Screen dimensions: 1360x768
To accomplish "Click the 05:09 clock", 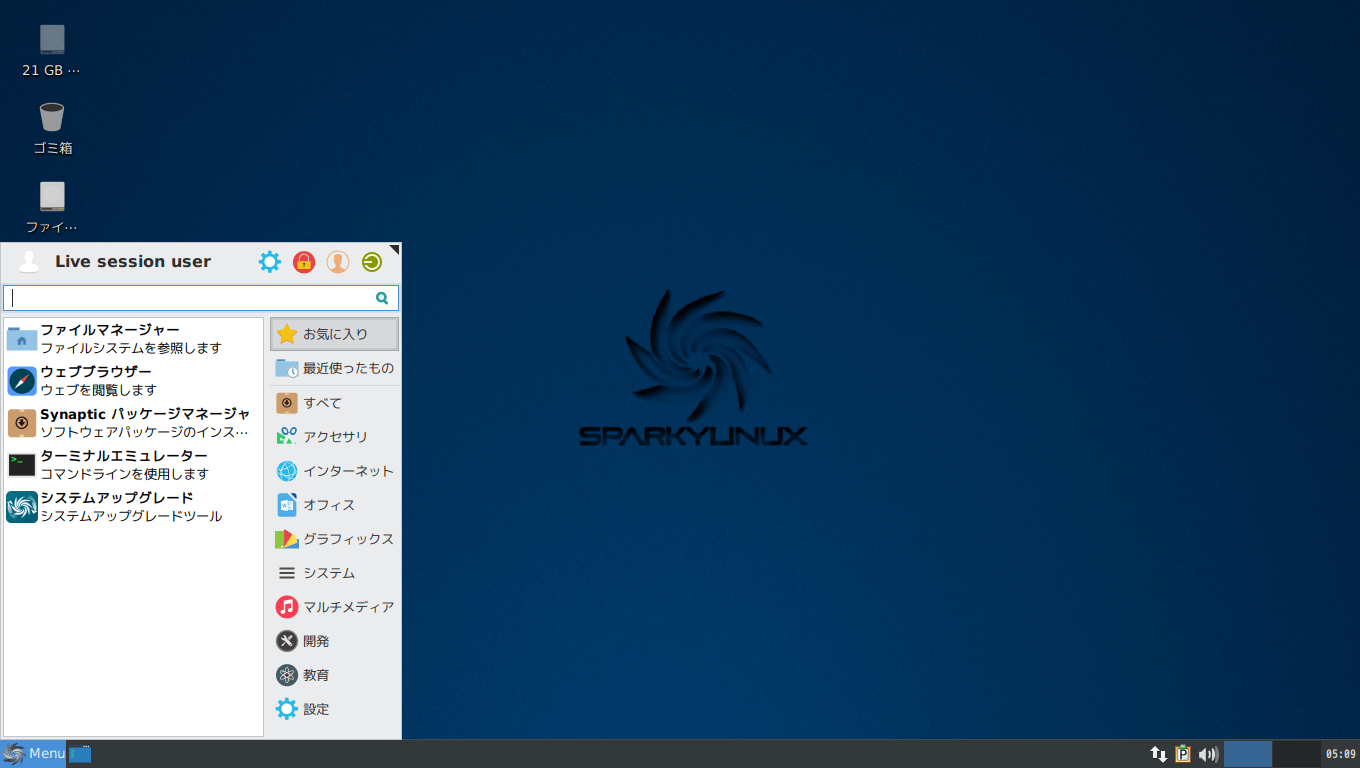I will (1340, 754).
